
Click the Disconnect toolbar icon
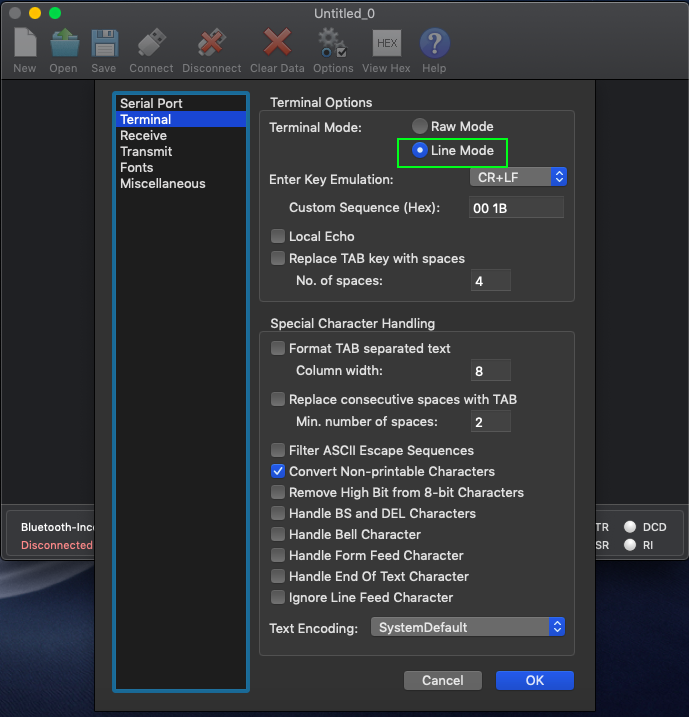coord(211,44)
